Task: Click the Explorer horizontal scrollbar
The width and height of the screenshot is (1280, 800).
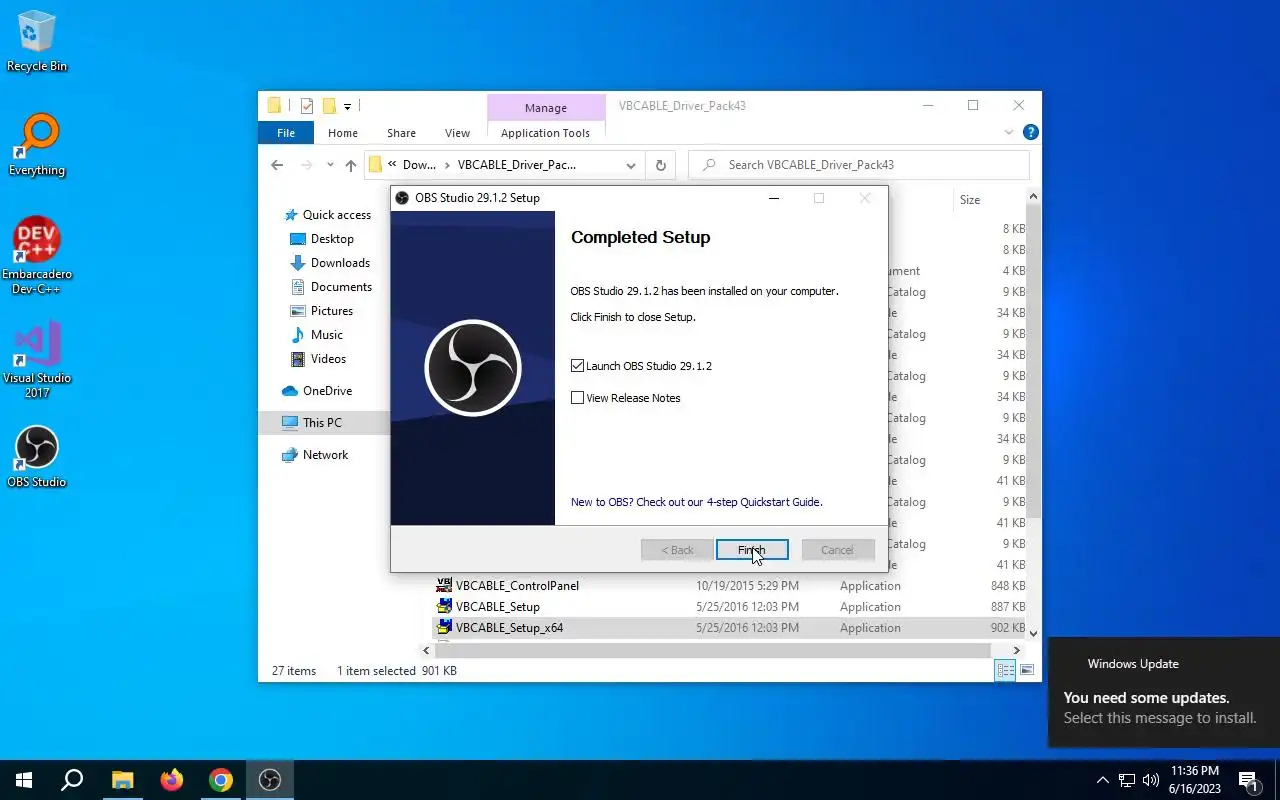Action: click(714, 650)
